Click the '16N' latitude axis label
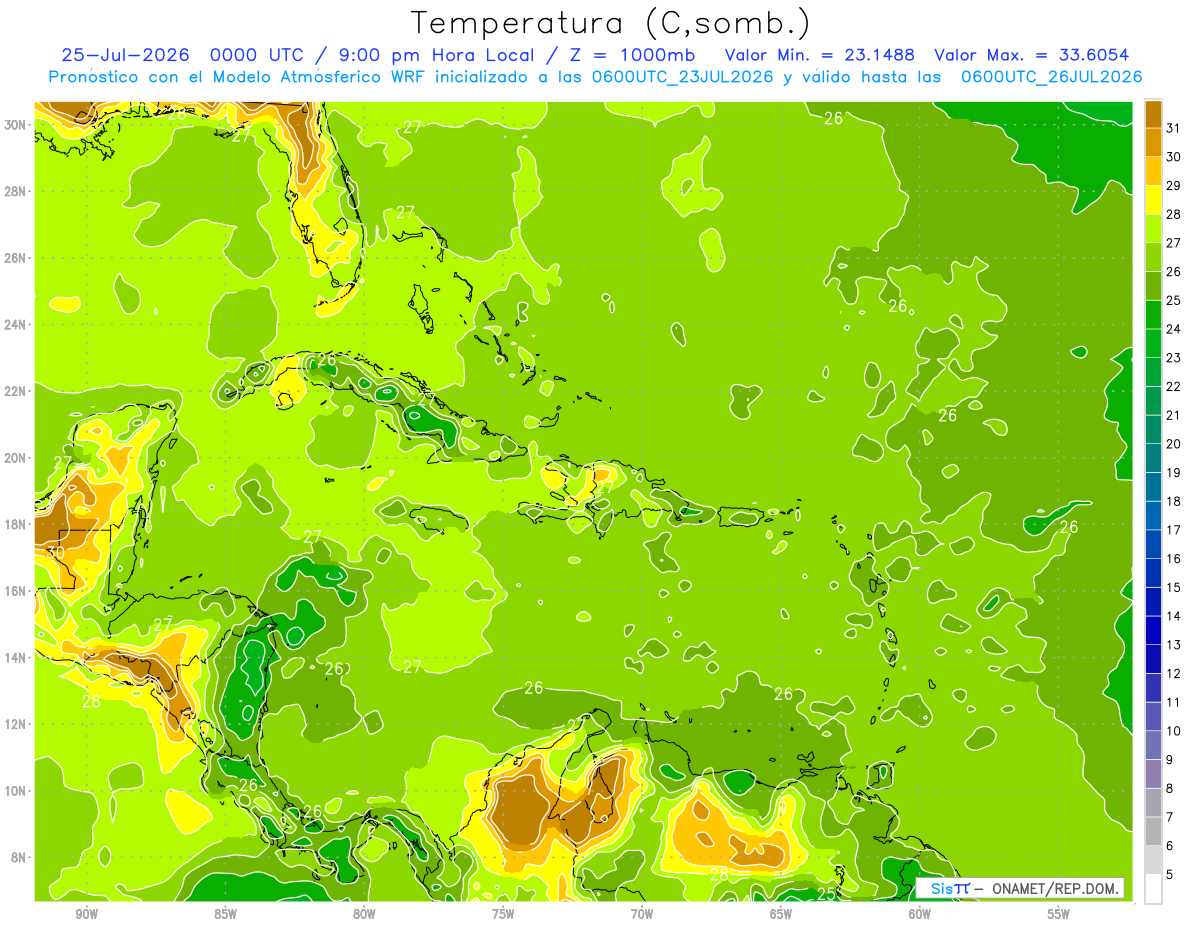 tap(15, 591)
